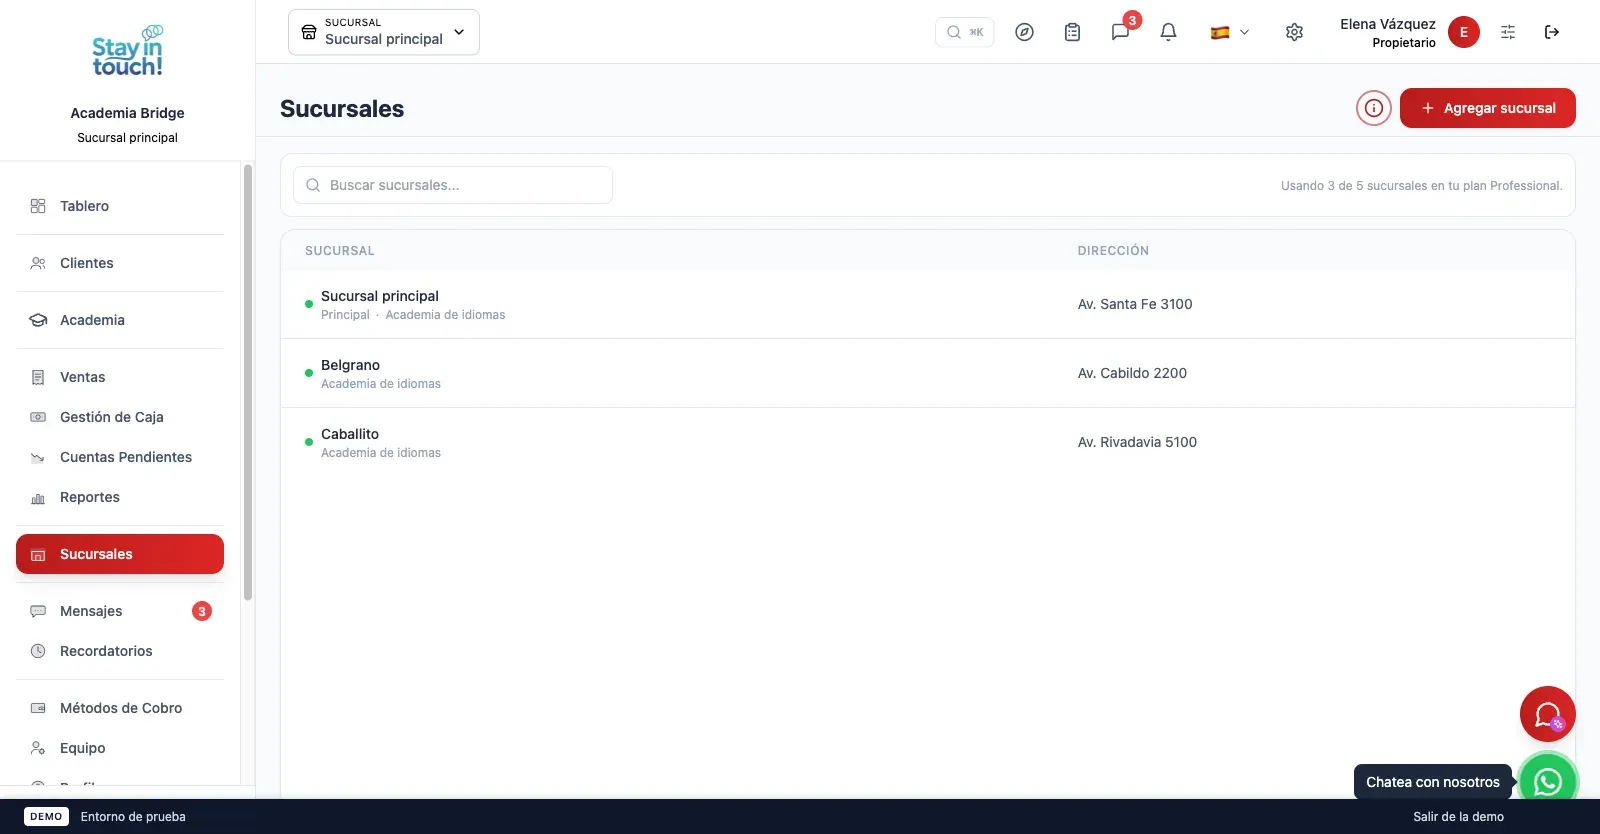This screenshot has height=834, width=1600.
Task: Open Reportes in sidebar
Action: [x=120, y=497]
